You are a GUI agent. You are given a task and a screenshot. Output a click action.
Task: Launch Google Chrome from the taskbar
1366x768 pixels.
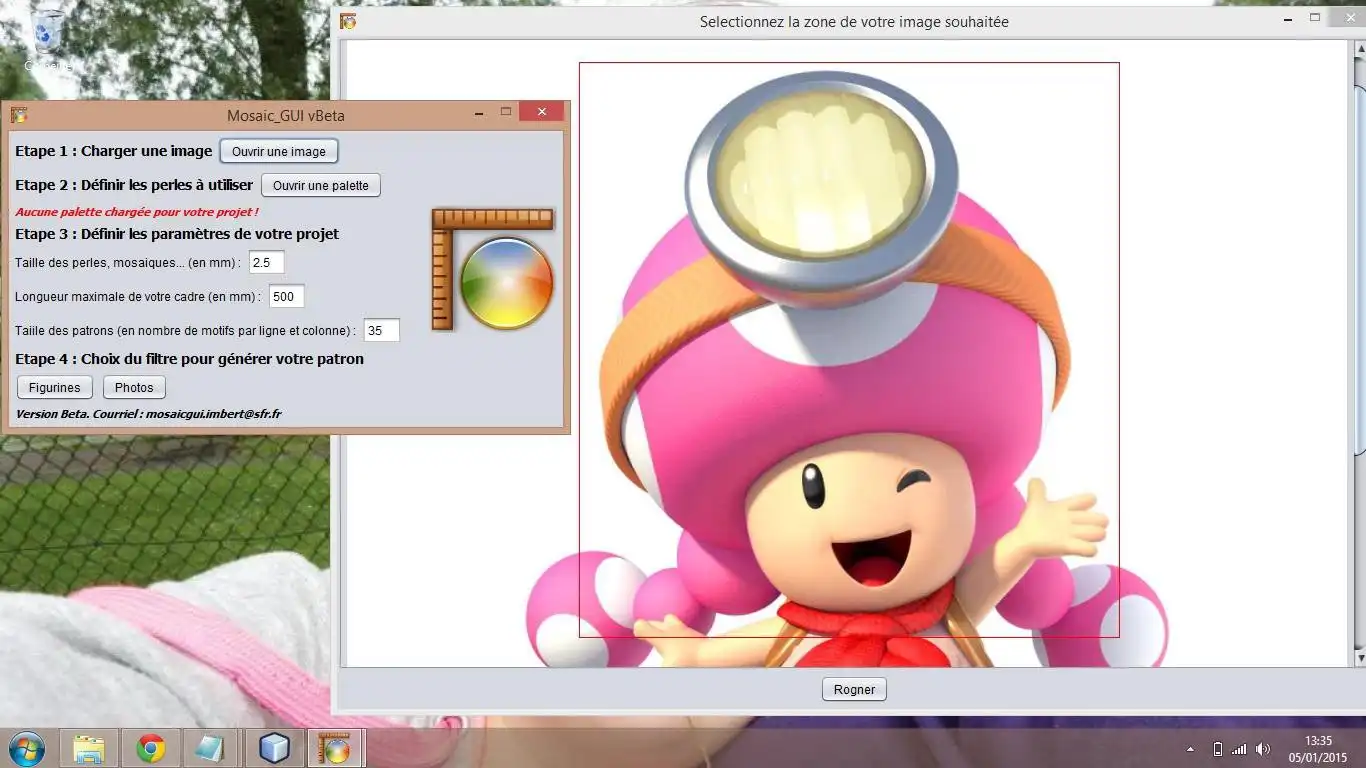pos(151,748)
